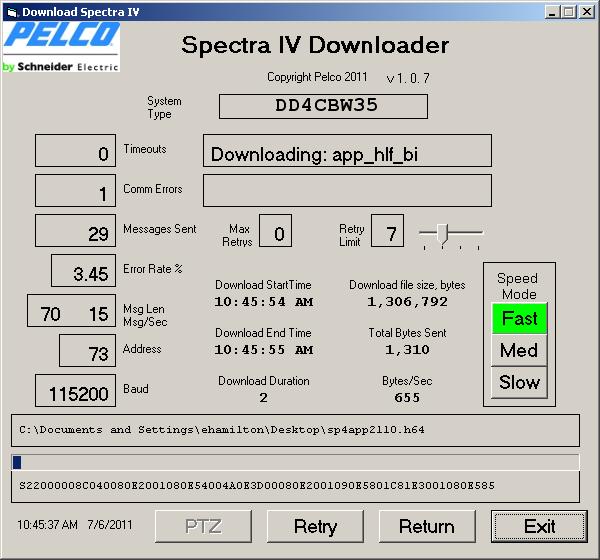This screenshot has height=560, width=600.
Task: Click the Copyright Pelco 2011 text
Action: pyautogui.click(x=317, y=77)
